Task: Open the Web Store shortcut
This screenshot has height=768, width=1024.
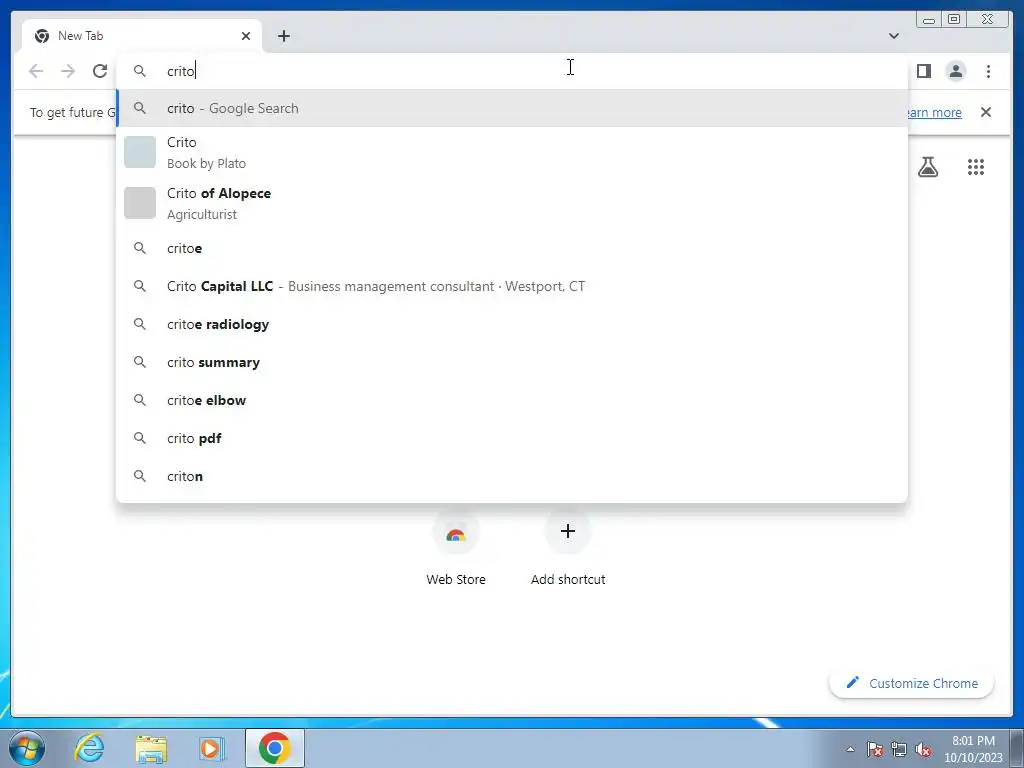Action: click(x=456, y=549)
